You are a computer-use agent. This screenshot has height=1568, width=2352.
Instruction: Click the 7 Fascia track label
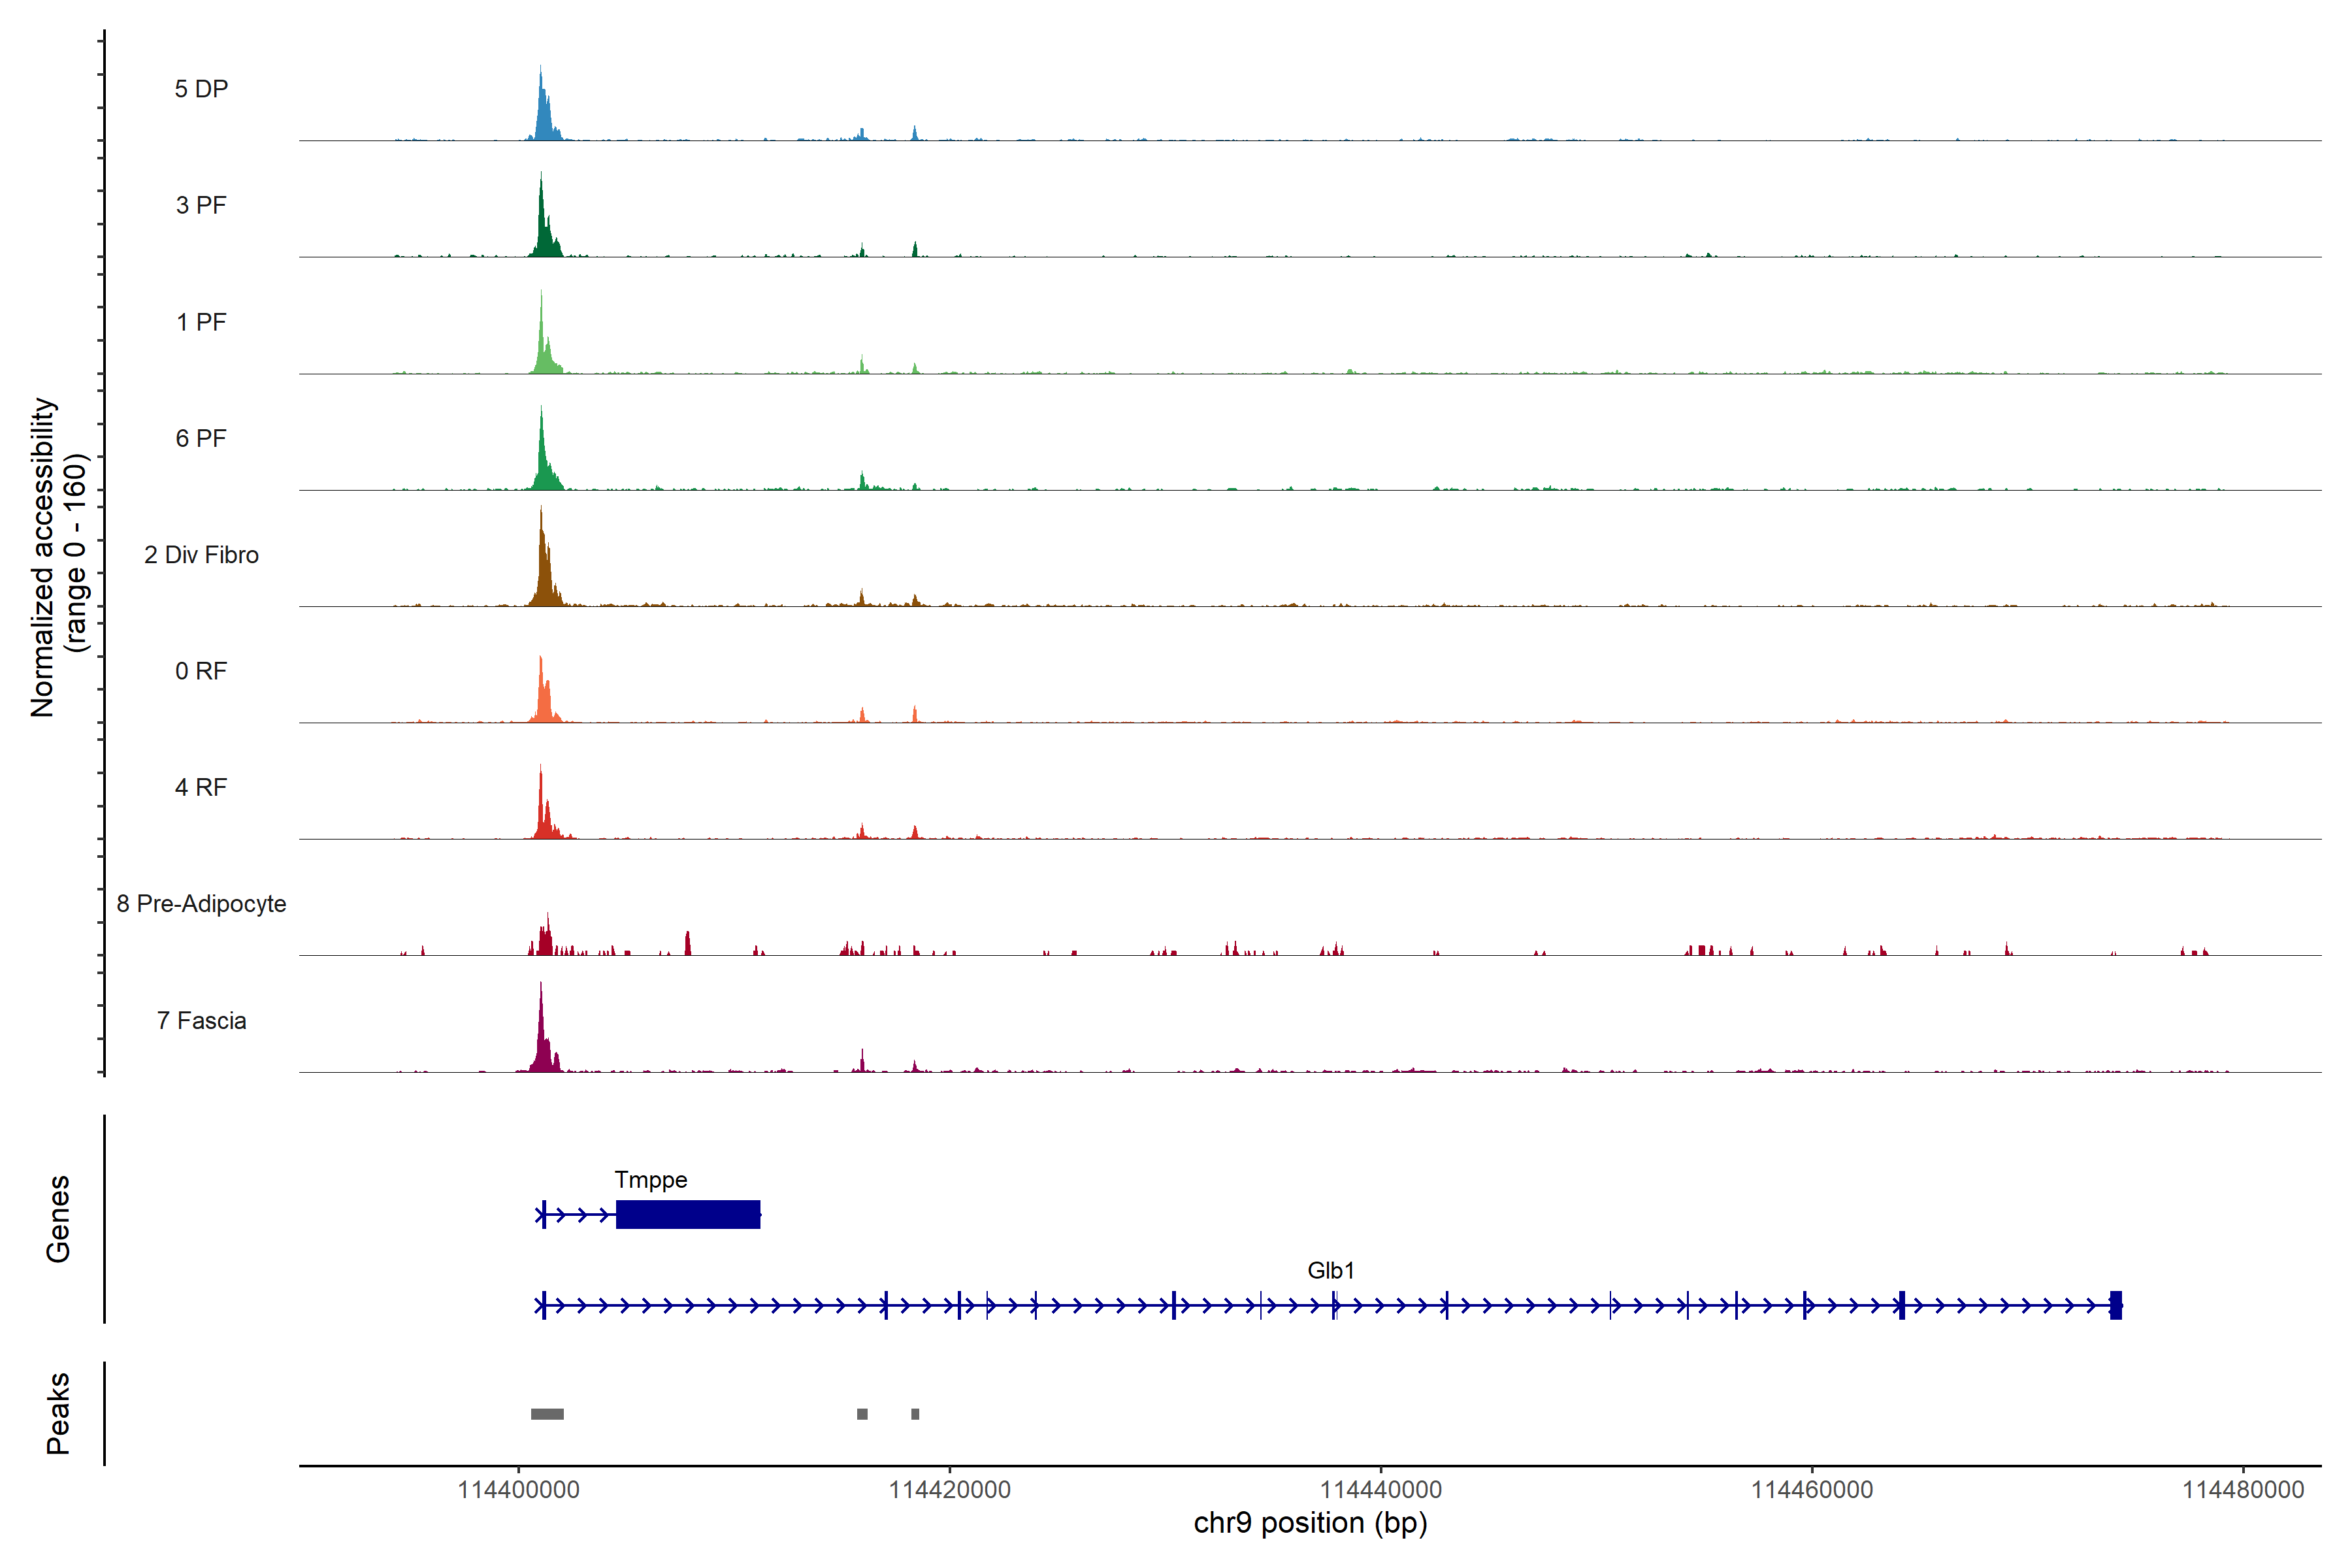201,1020
